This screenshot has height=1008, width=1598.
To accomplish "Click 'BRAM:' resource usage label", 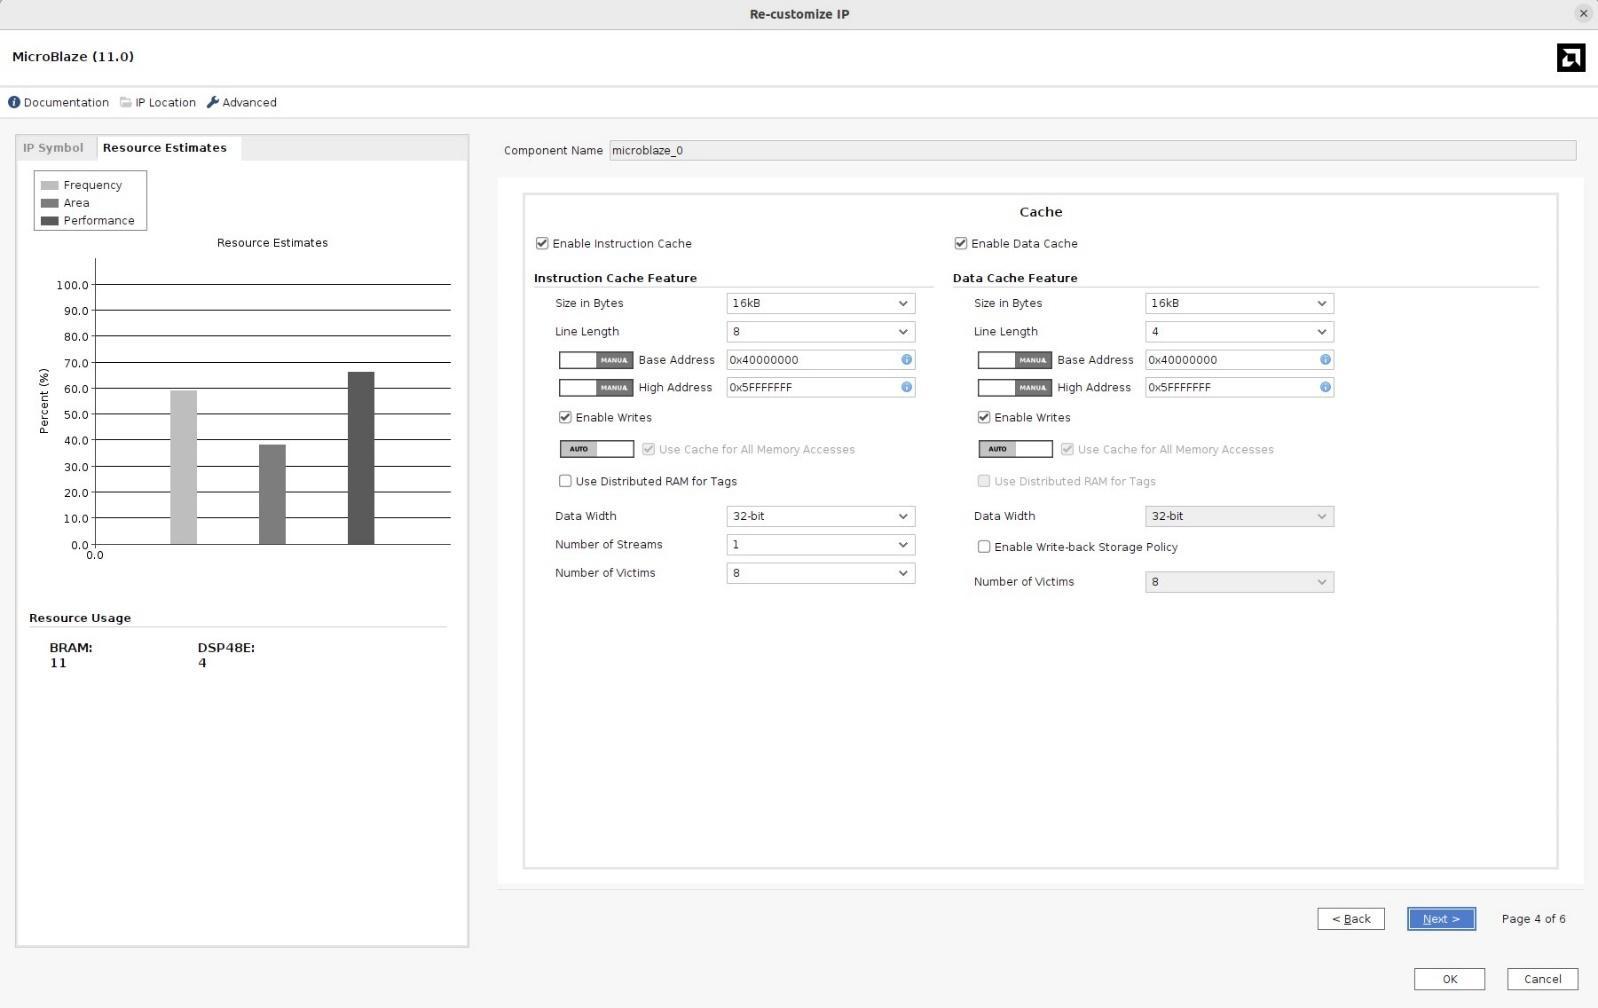I will click(x=71, y=647).
